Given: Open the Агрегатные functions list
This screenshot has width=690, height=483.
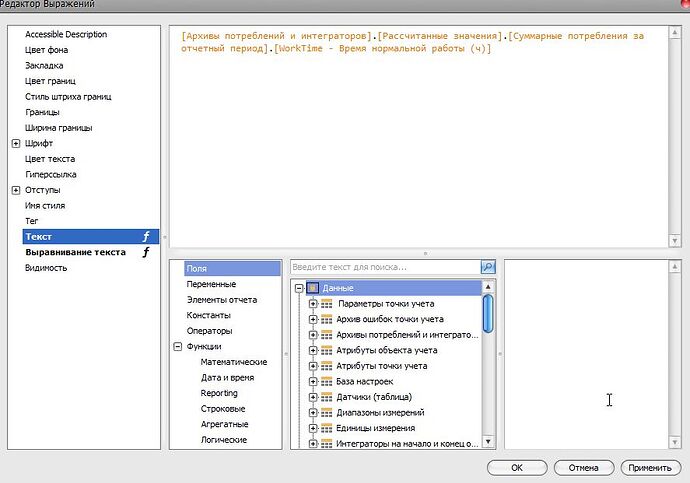Looking at the screenshot, I should pyautogui.click(x=224, y=424).
